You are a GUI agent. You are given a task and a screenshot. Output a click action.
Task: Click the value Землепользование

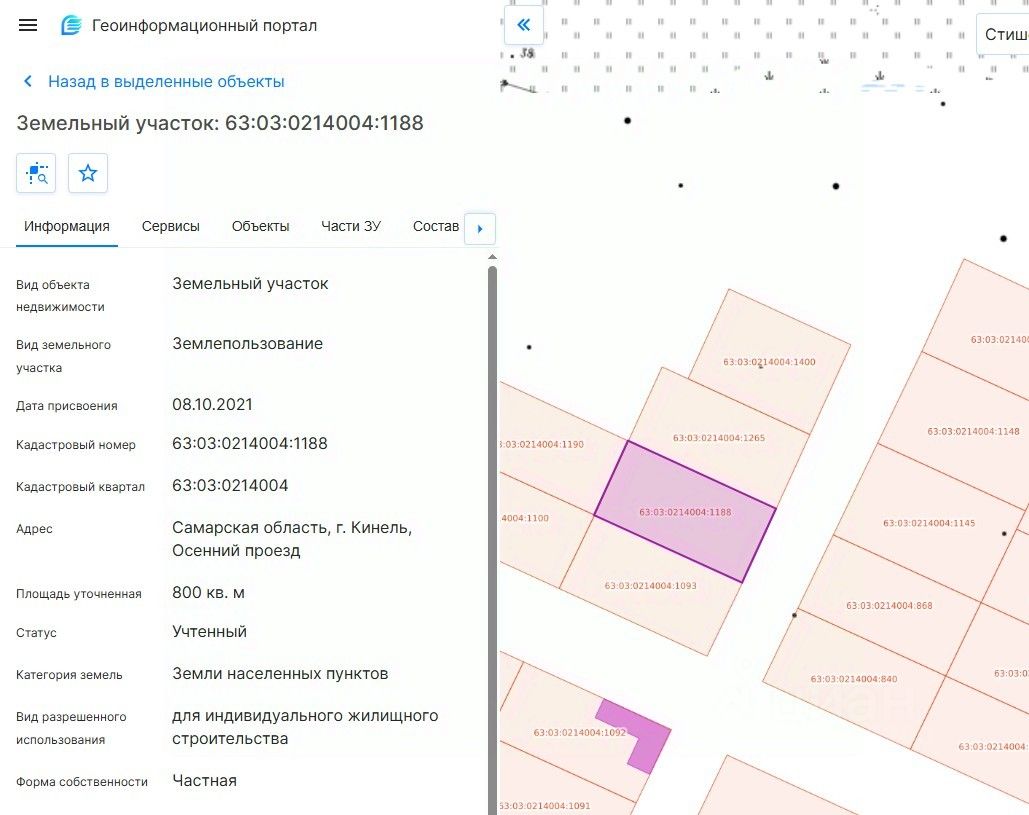(247, 344)
